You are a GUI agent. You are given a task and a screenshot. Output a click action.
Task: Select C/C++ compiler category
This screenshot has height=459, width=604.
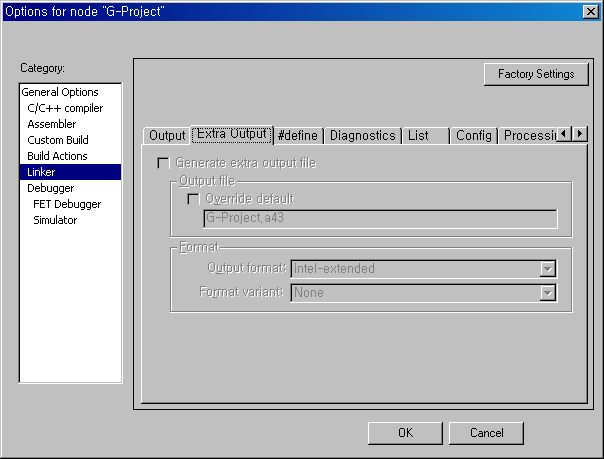[65, 108]
